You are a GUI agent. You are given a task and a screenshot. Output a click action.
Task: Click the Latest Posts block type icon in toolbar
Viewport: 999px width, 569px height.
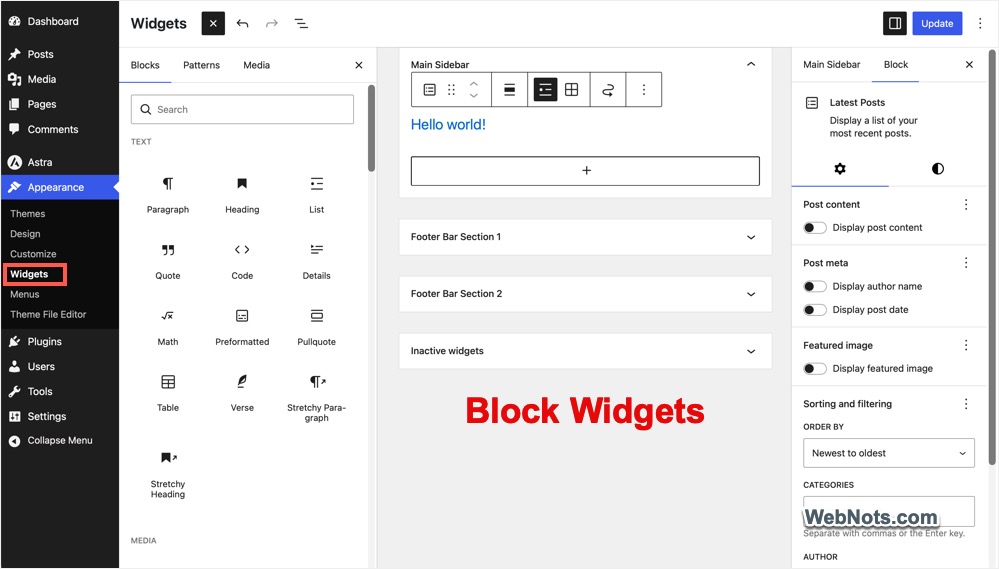click(429, 90)
